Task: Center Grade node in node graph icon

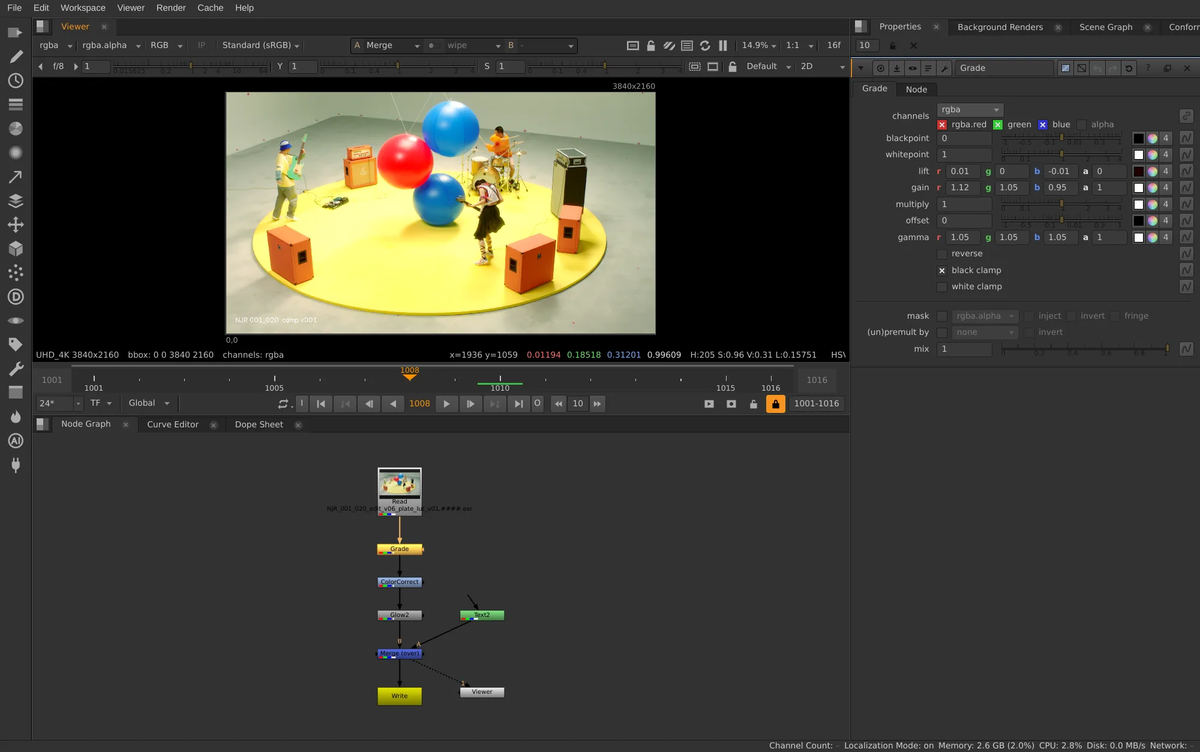Action: pos(881,68)
